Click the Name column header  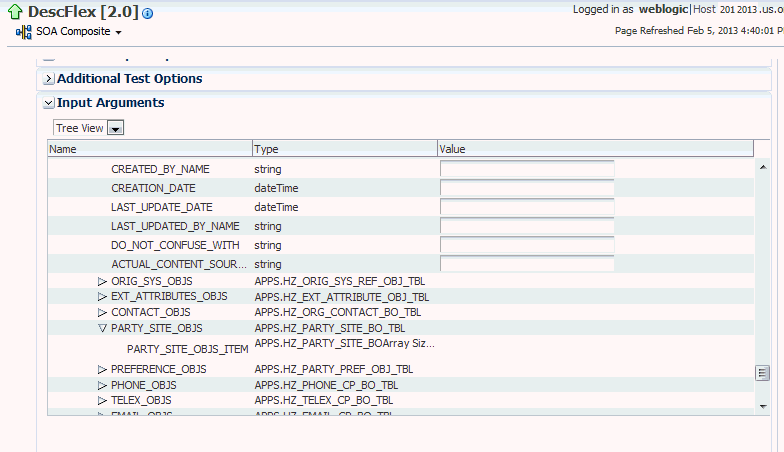[150, 149]
